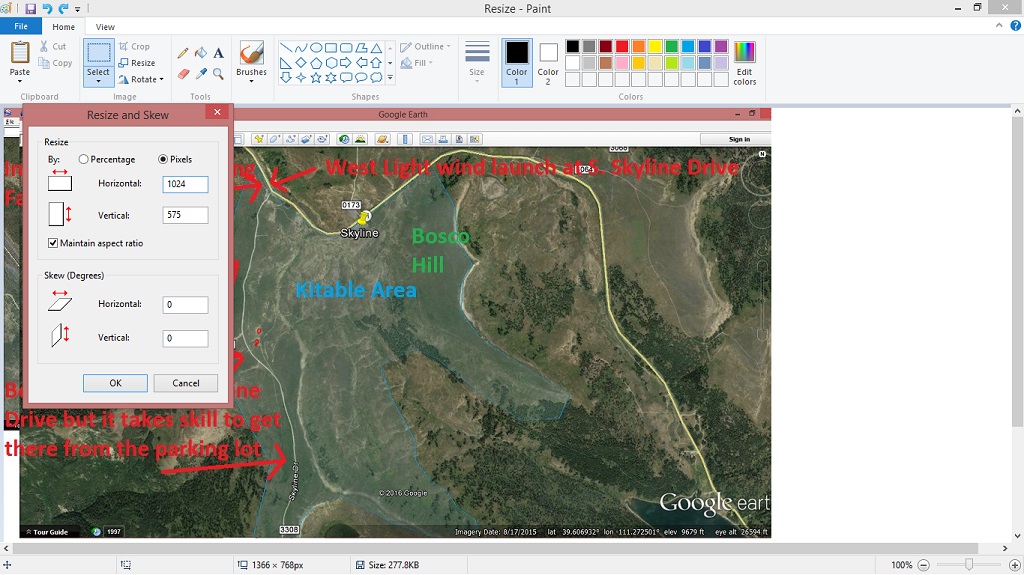
Task: Select the Pixels radio button
Action: (x=163, y=159)
